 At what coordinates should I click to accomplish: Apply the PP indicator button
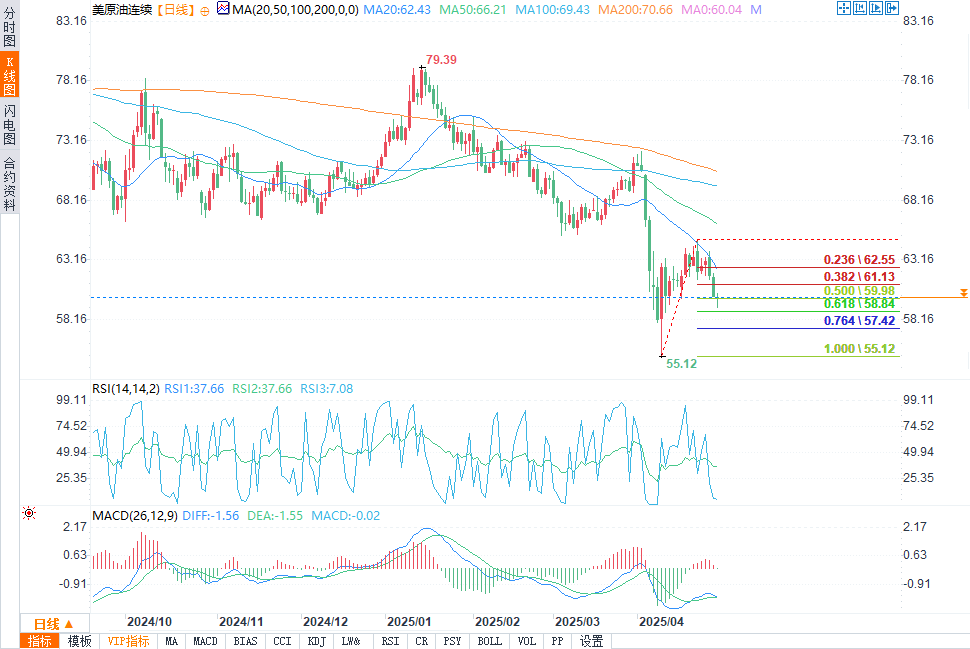coord(557,641)
